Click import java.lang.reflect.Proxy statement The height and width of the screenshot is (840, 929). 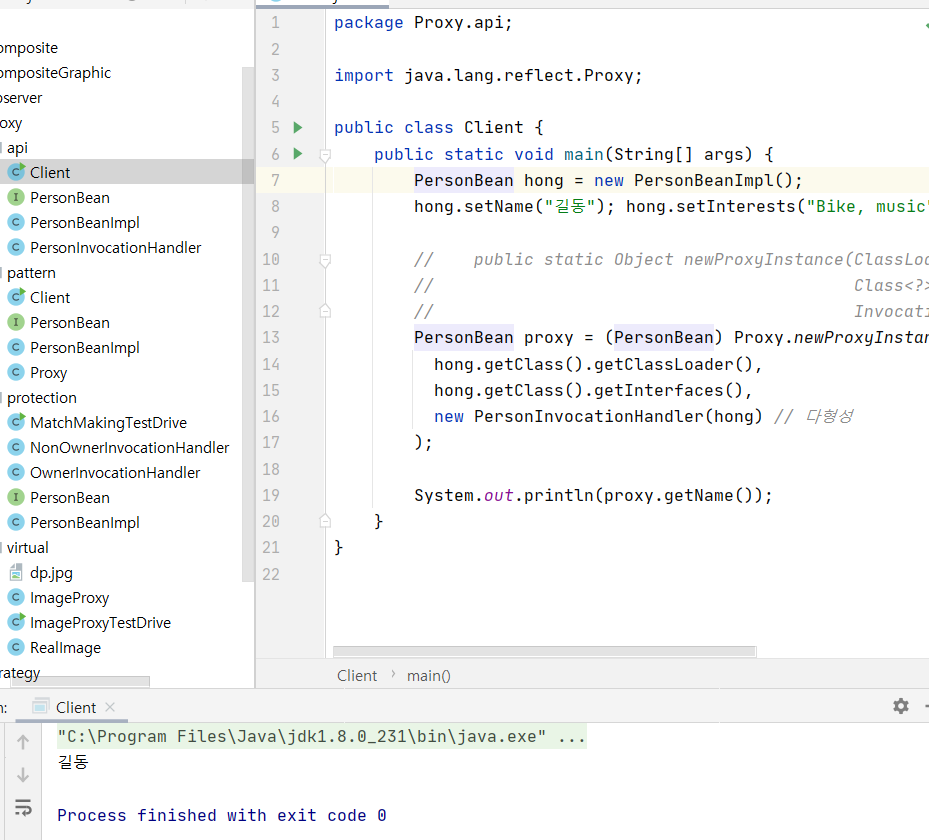[488, 75]
